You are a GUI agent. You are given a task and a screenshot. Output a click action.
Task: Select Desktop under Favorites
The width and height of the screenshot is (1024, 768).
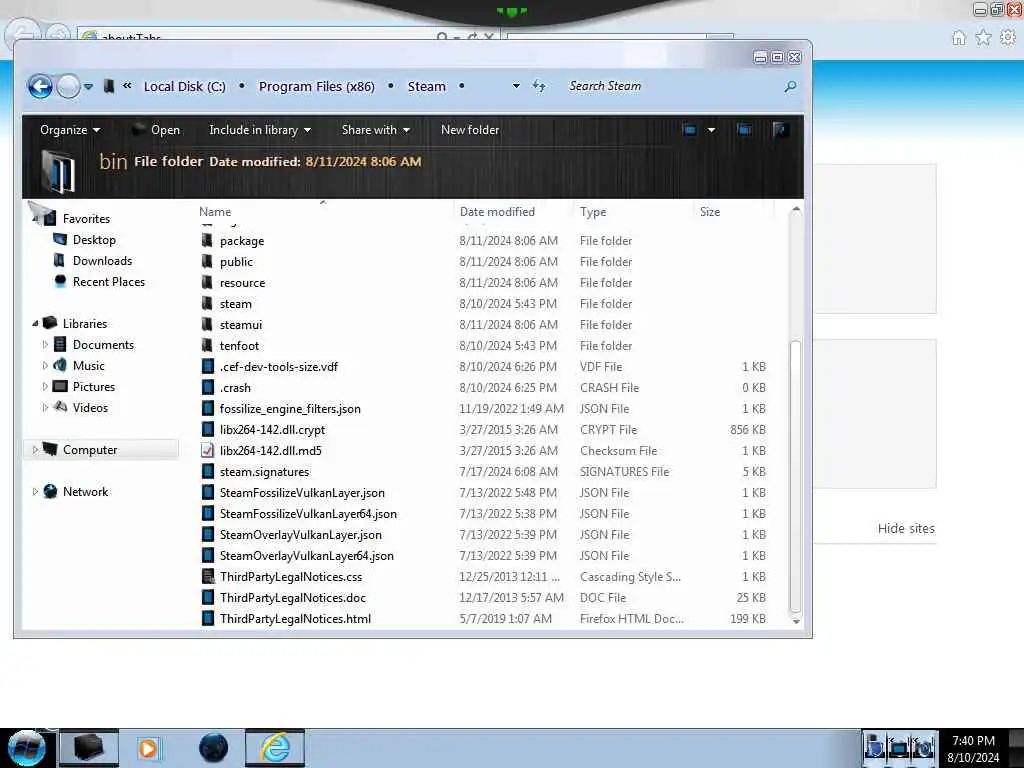click(94, 240)
